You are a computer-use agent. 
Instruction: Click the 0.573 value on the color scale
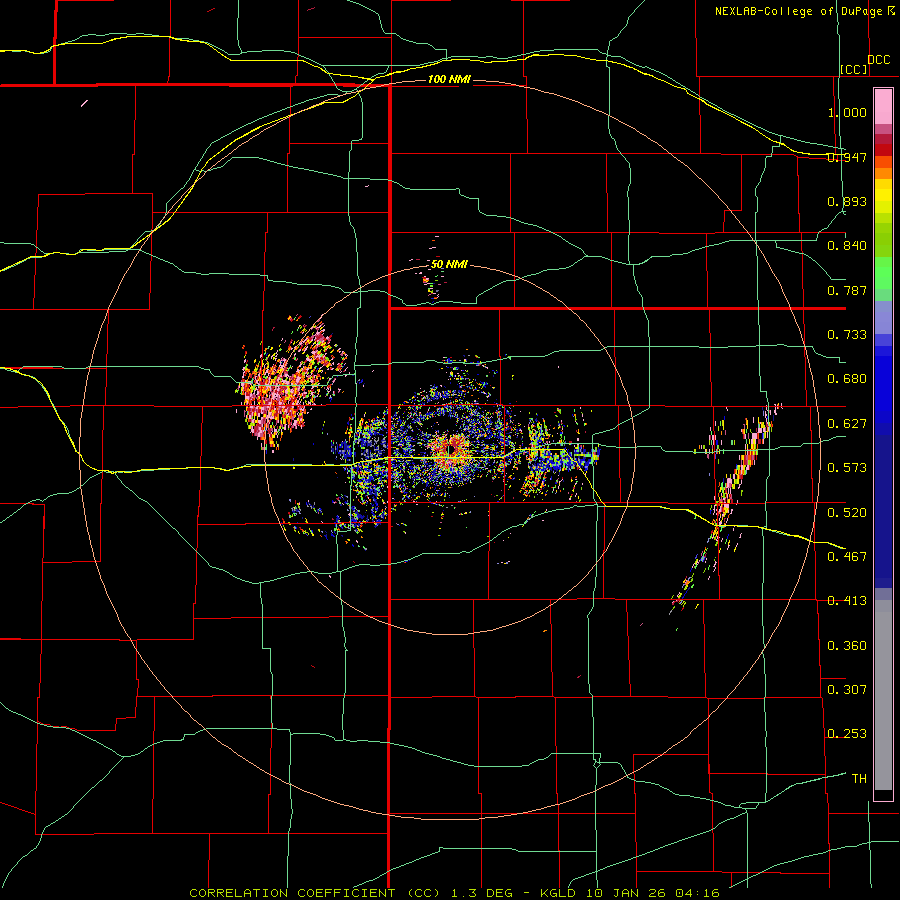847,467
